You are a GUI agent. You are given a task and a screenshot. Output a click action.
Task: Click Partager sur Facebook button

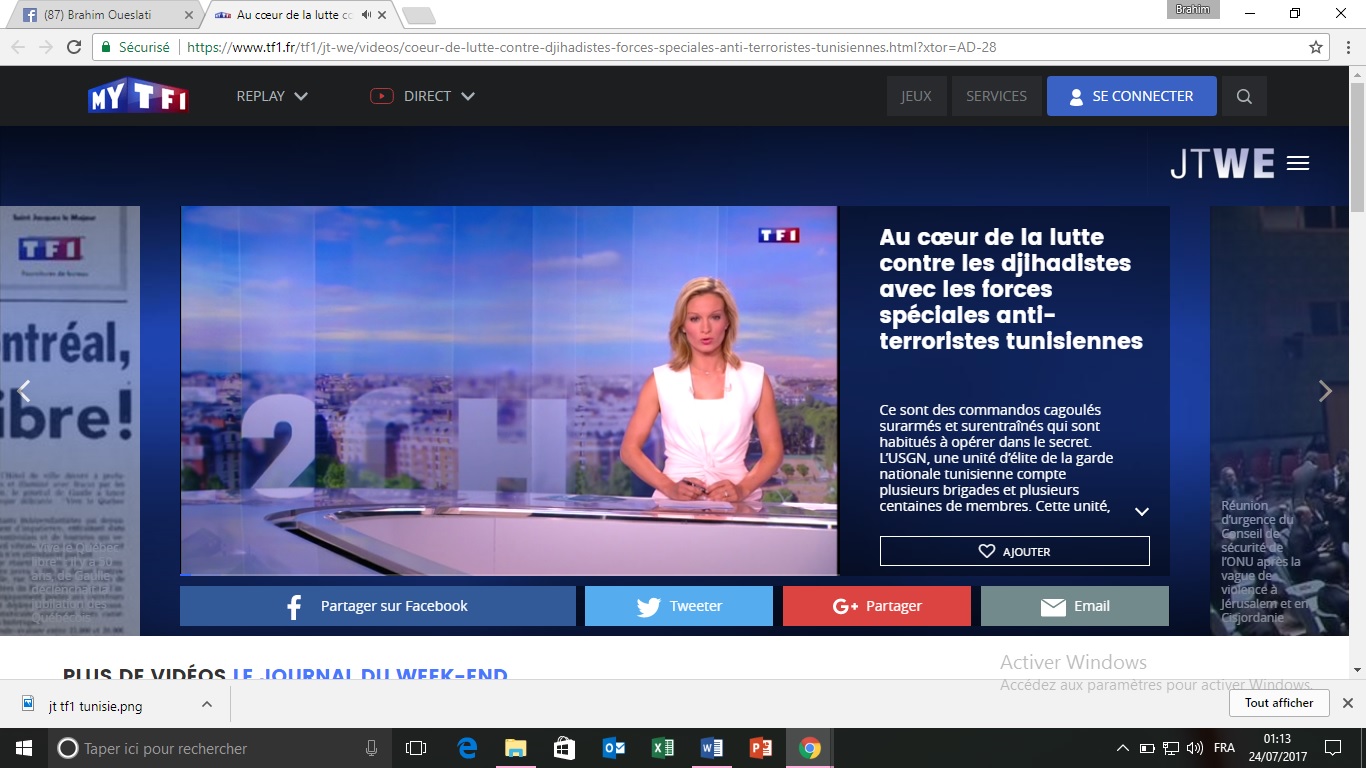click(x=377, y=606)
